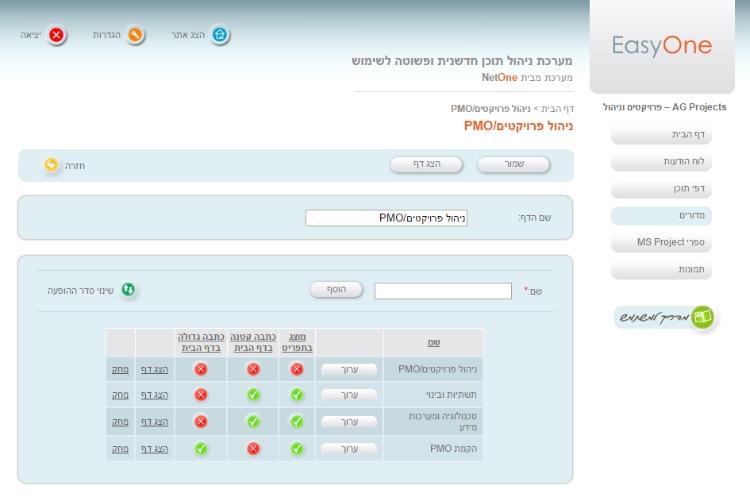The width and height of the screenshot is (750, 500).
Task: Toggle 'כתבה קטנה' for הקמת PMO row
Action: tap(254, 448)
